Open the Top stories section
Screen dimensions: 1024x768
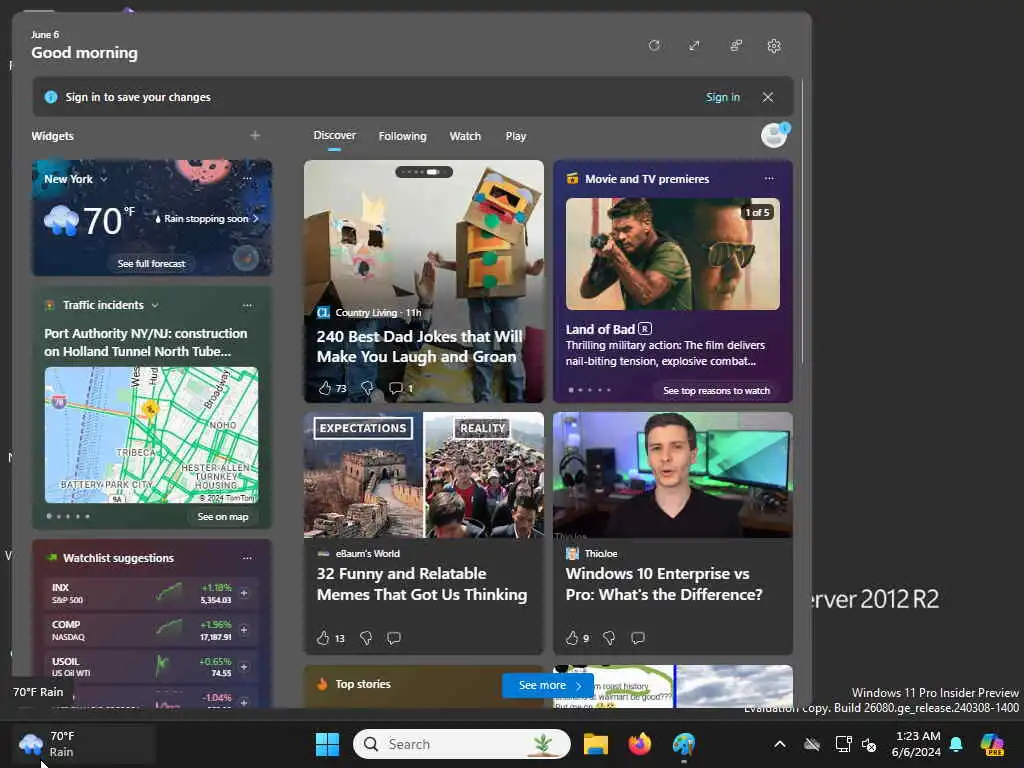tap(363, 684)
